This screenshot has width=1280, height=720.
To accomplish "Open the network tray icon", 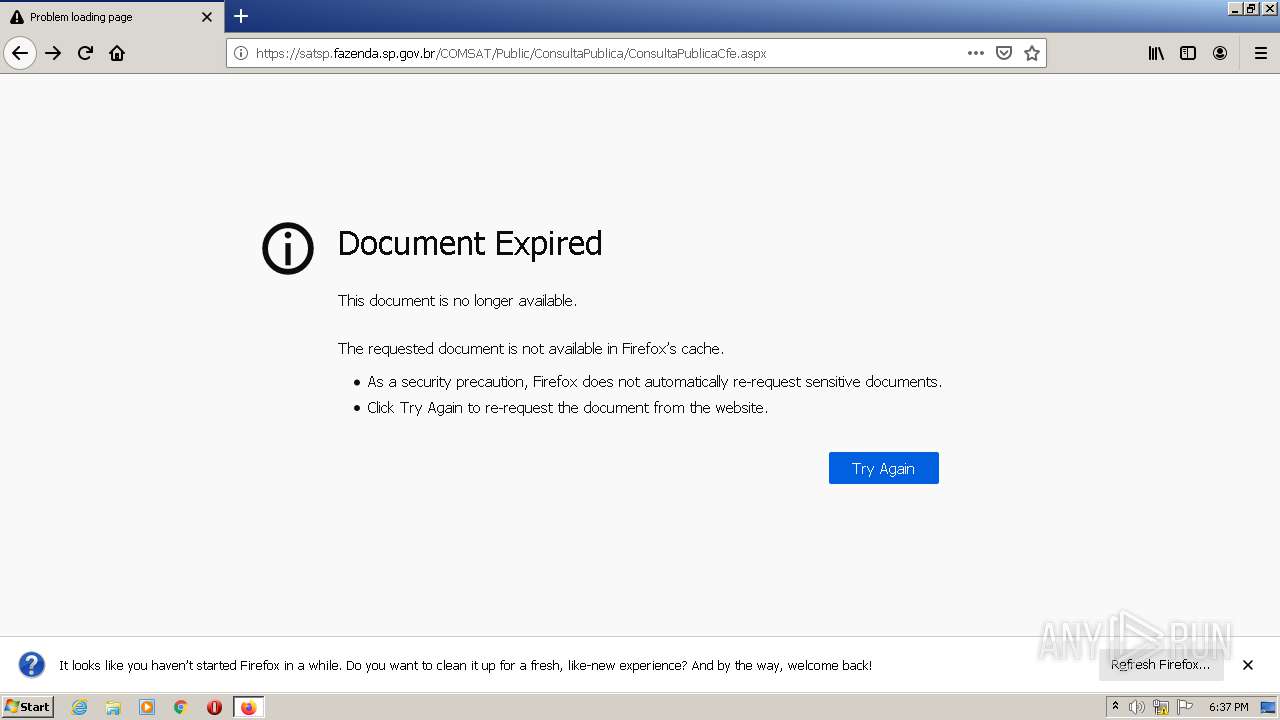I will tap(1161, 707).
